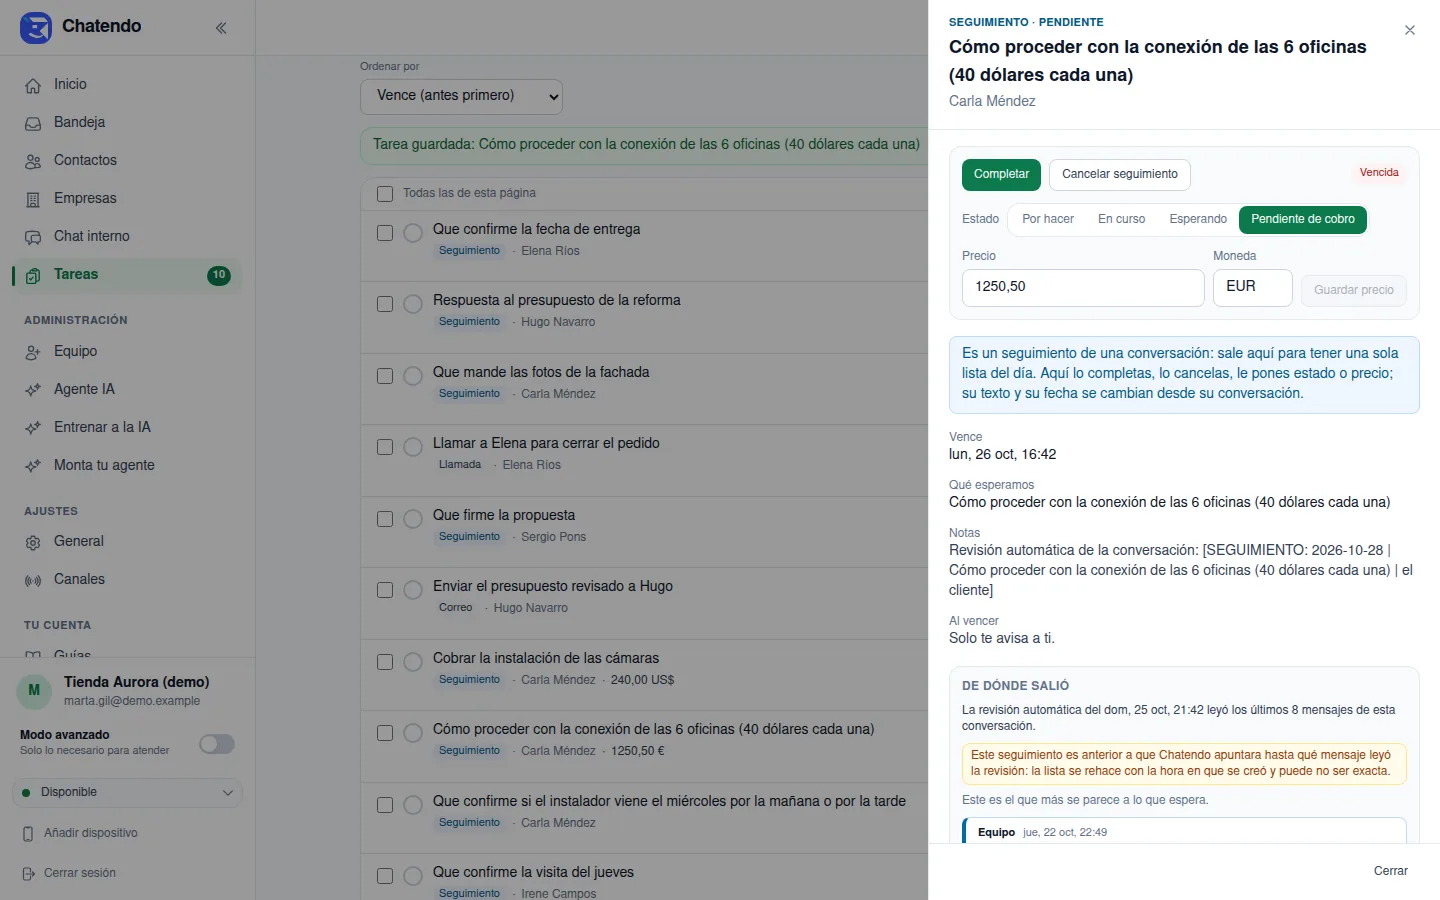Click the Precio field showing 1250,50
The image size is (1440, 900).
pyautogui.click(x=1083, y=288)
